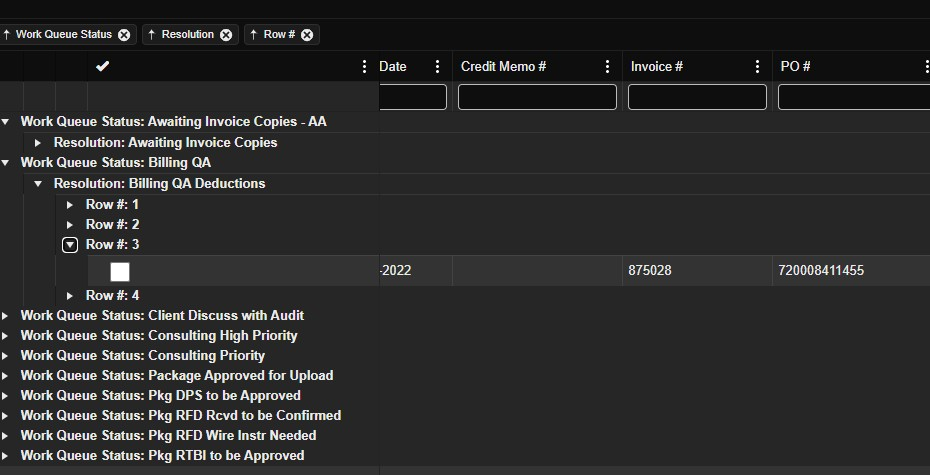The height and width of the screenshot is (475, 930).
Task: Click the checkmark header icon
Action: coord(102,67)
